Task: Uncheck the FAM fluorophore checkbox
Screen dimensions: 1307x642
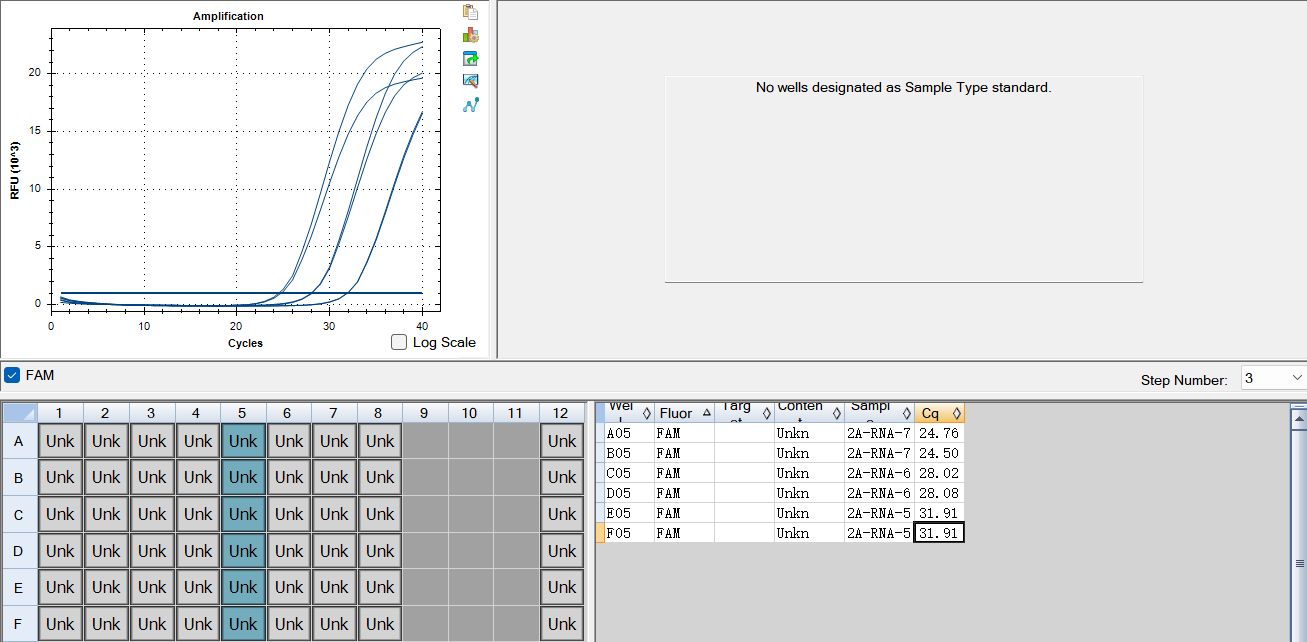Action: 12,375
